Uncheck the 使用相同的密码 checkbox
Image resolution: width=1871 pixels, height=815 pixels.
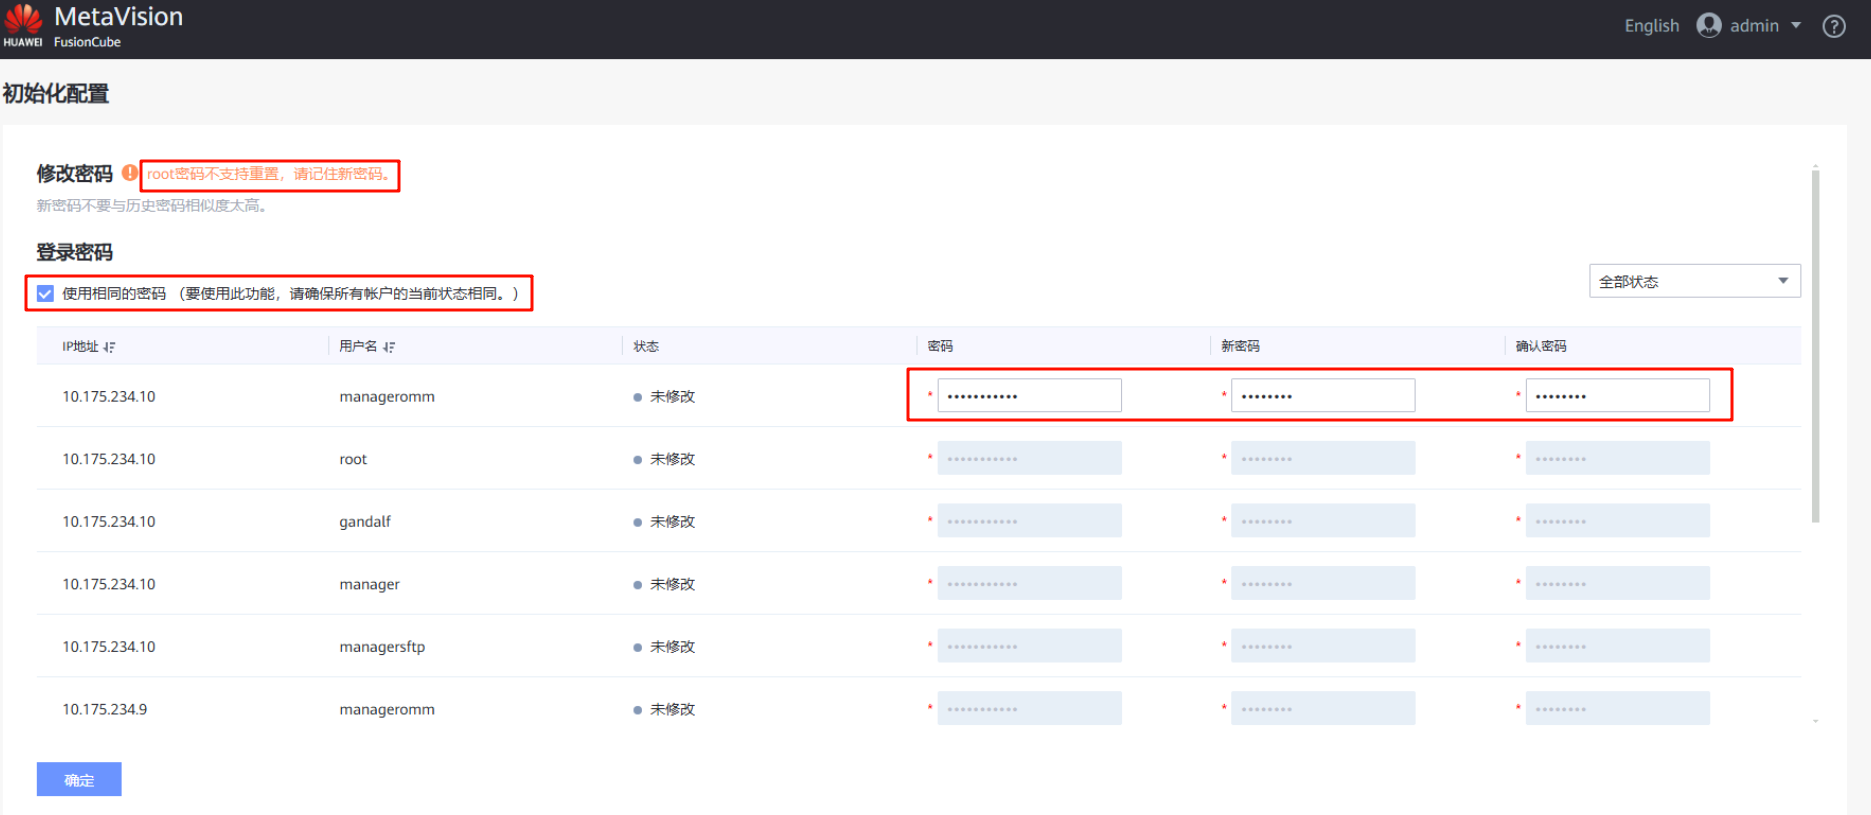point(45,293)
